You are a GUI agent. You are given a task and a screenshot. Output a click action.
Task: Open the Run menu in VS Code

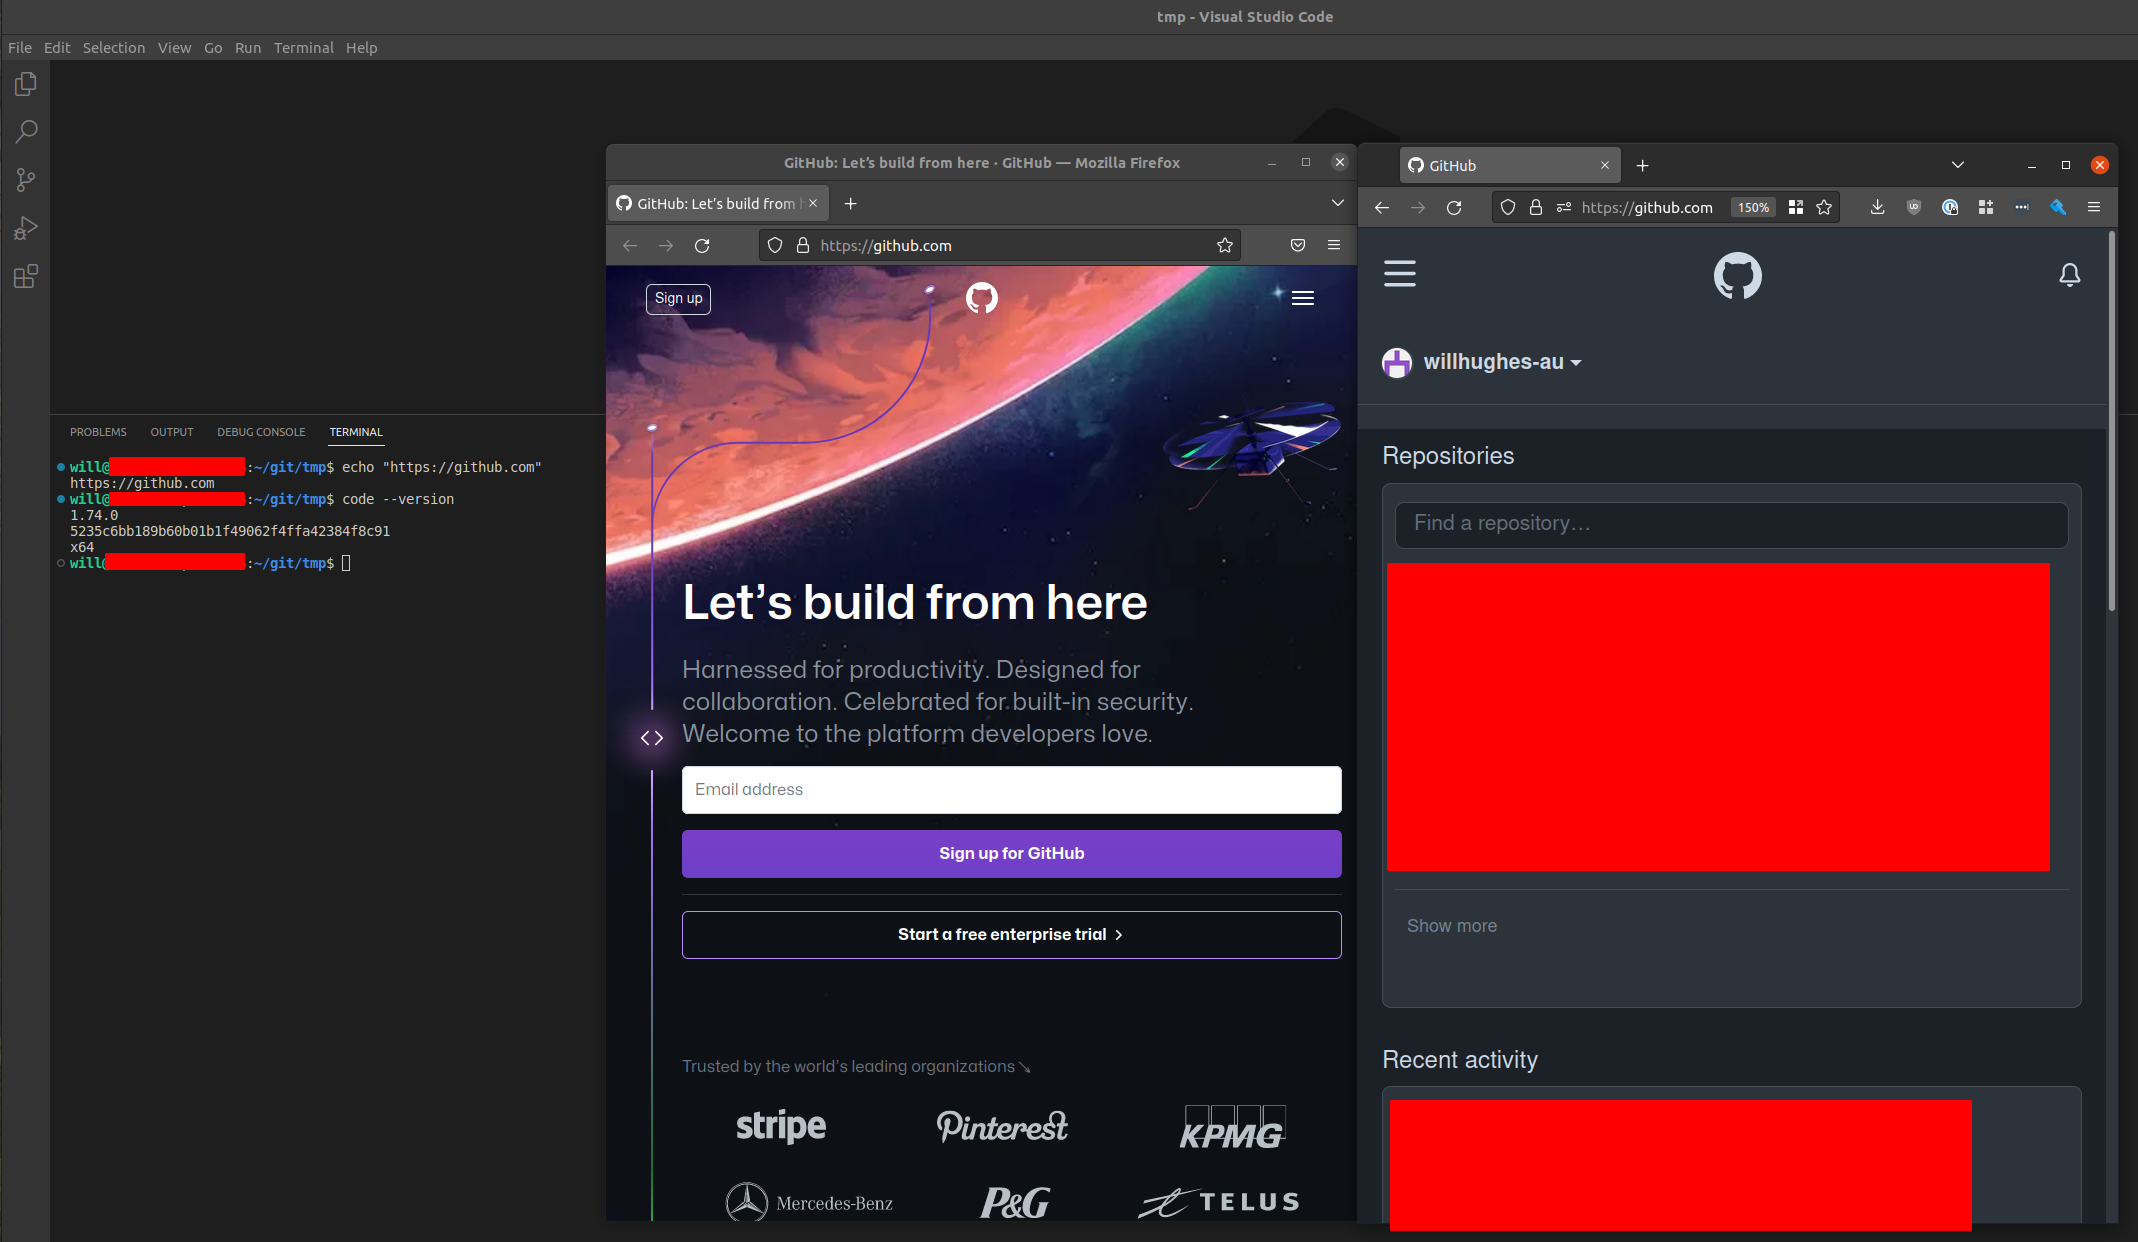(247, 47)
